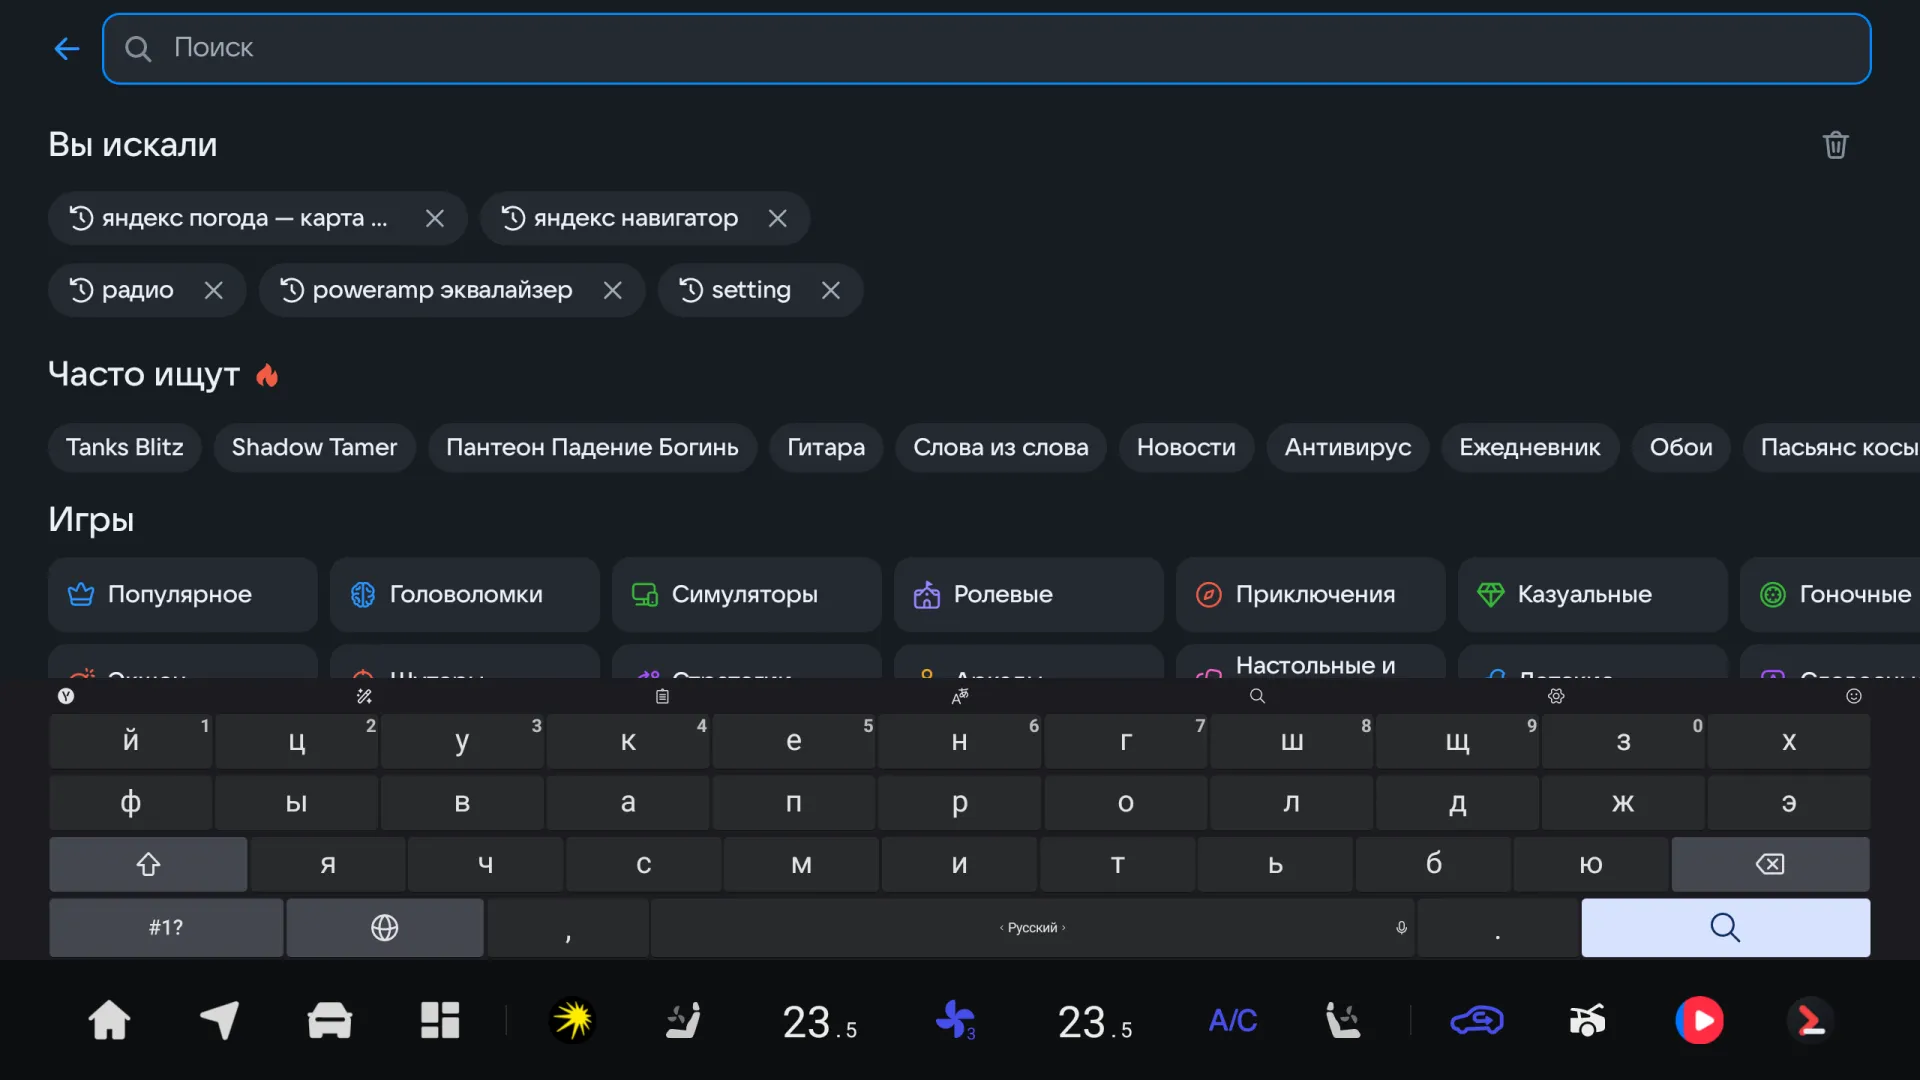Screen dimensions: 1920x1080
Task: Tap the Антивирус suggestion chip
Action: coord(1347,447)
